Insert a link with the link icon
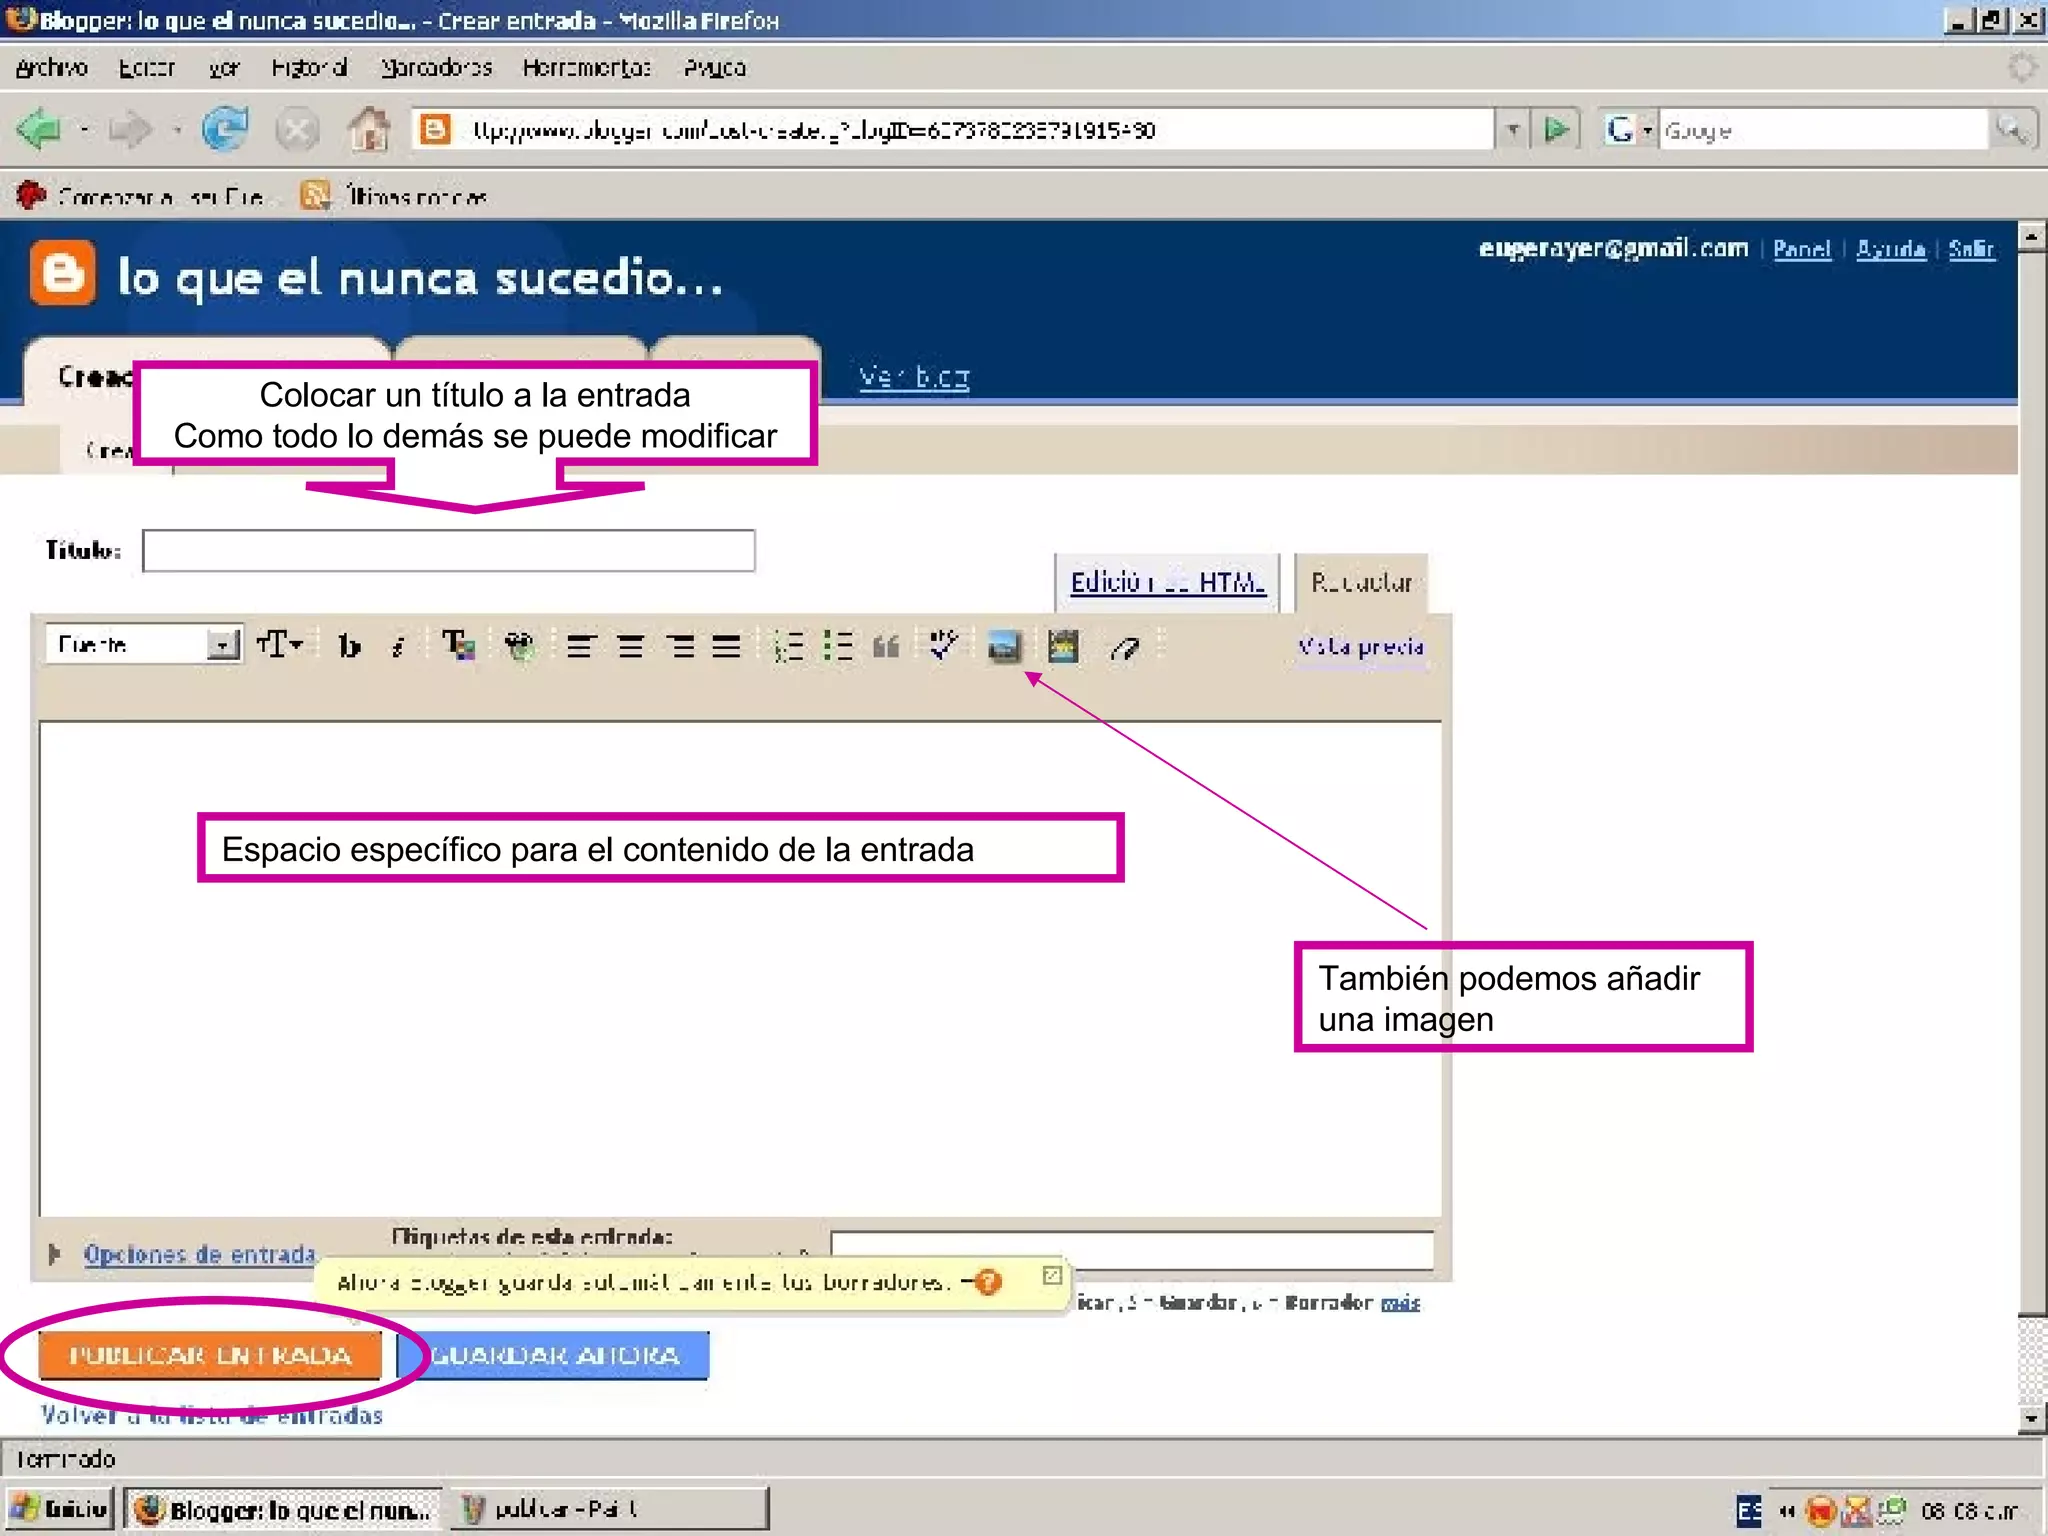Viewport: 2048px width, 1536px height. (x=519, y=646)
